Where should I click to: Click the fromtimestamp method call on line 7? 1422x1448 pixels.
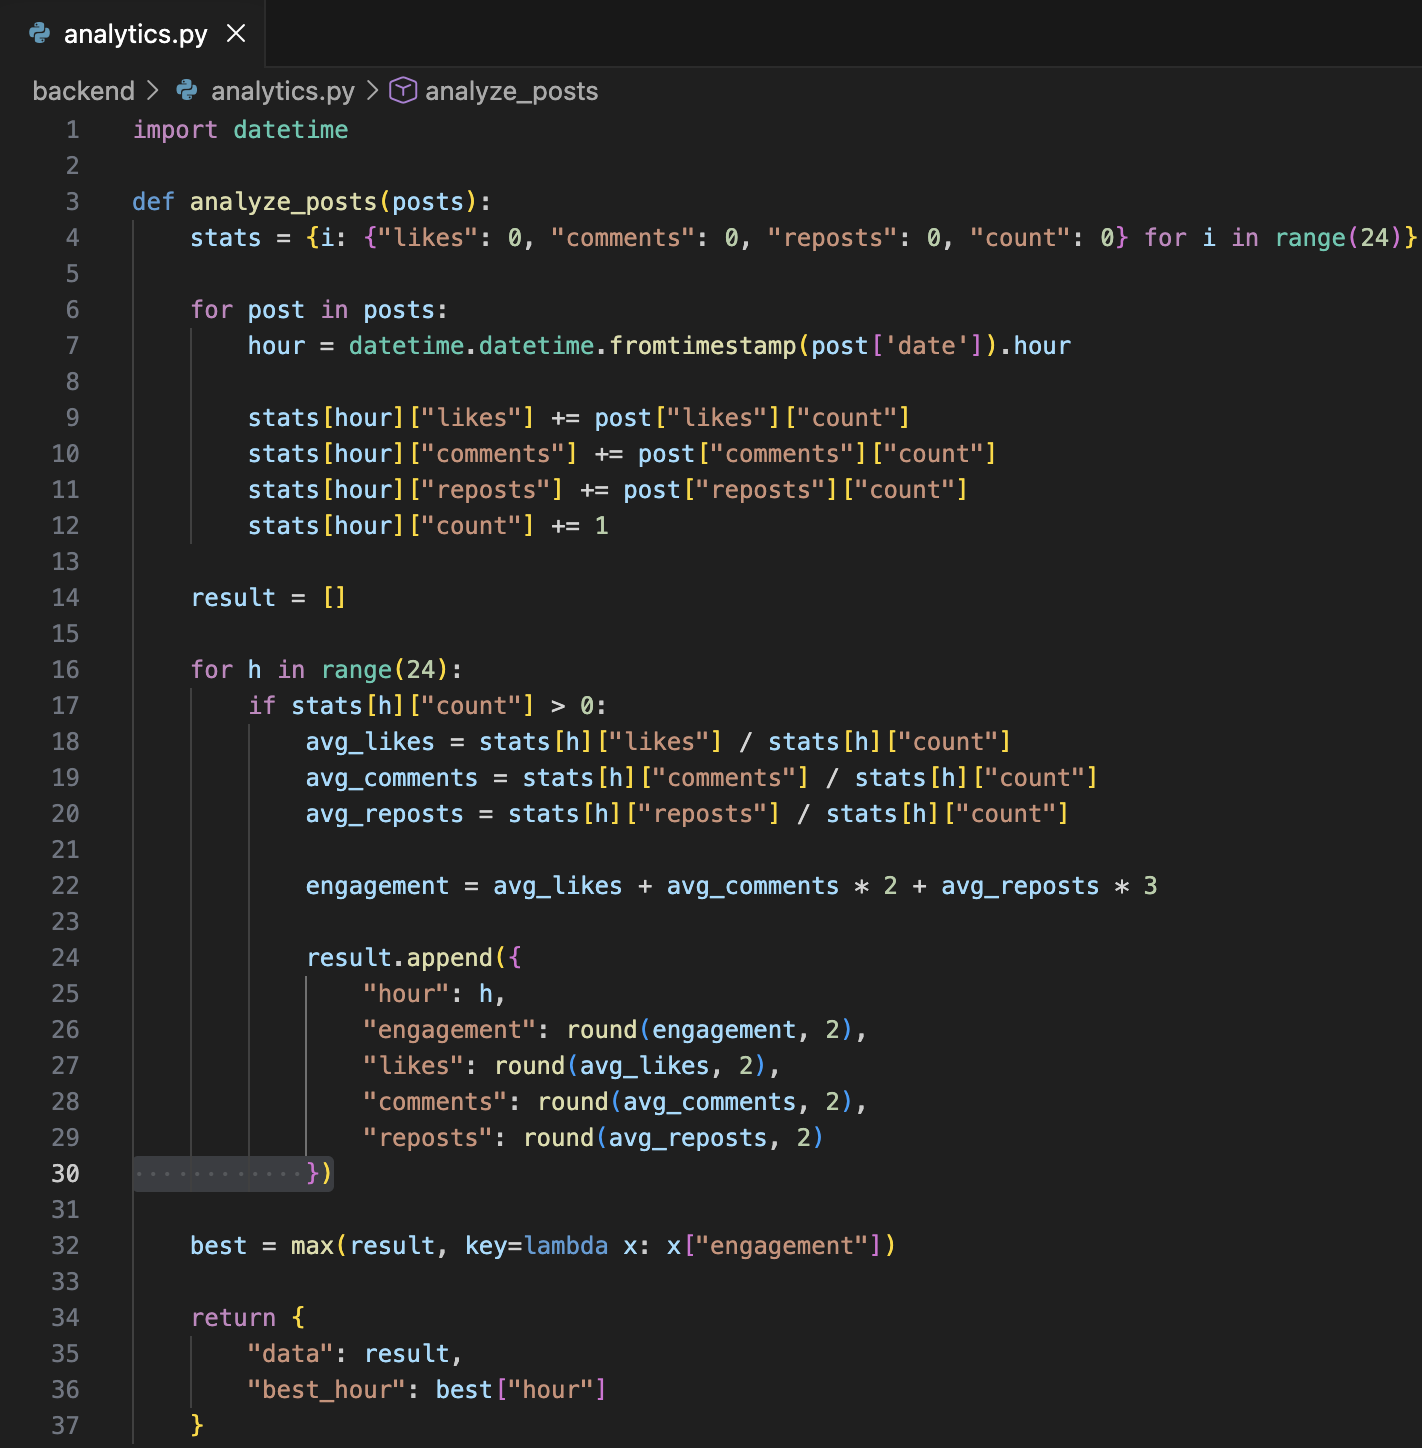pos(702,346)
